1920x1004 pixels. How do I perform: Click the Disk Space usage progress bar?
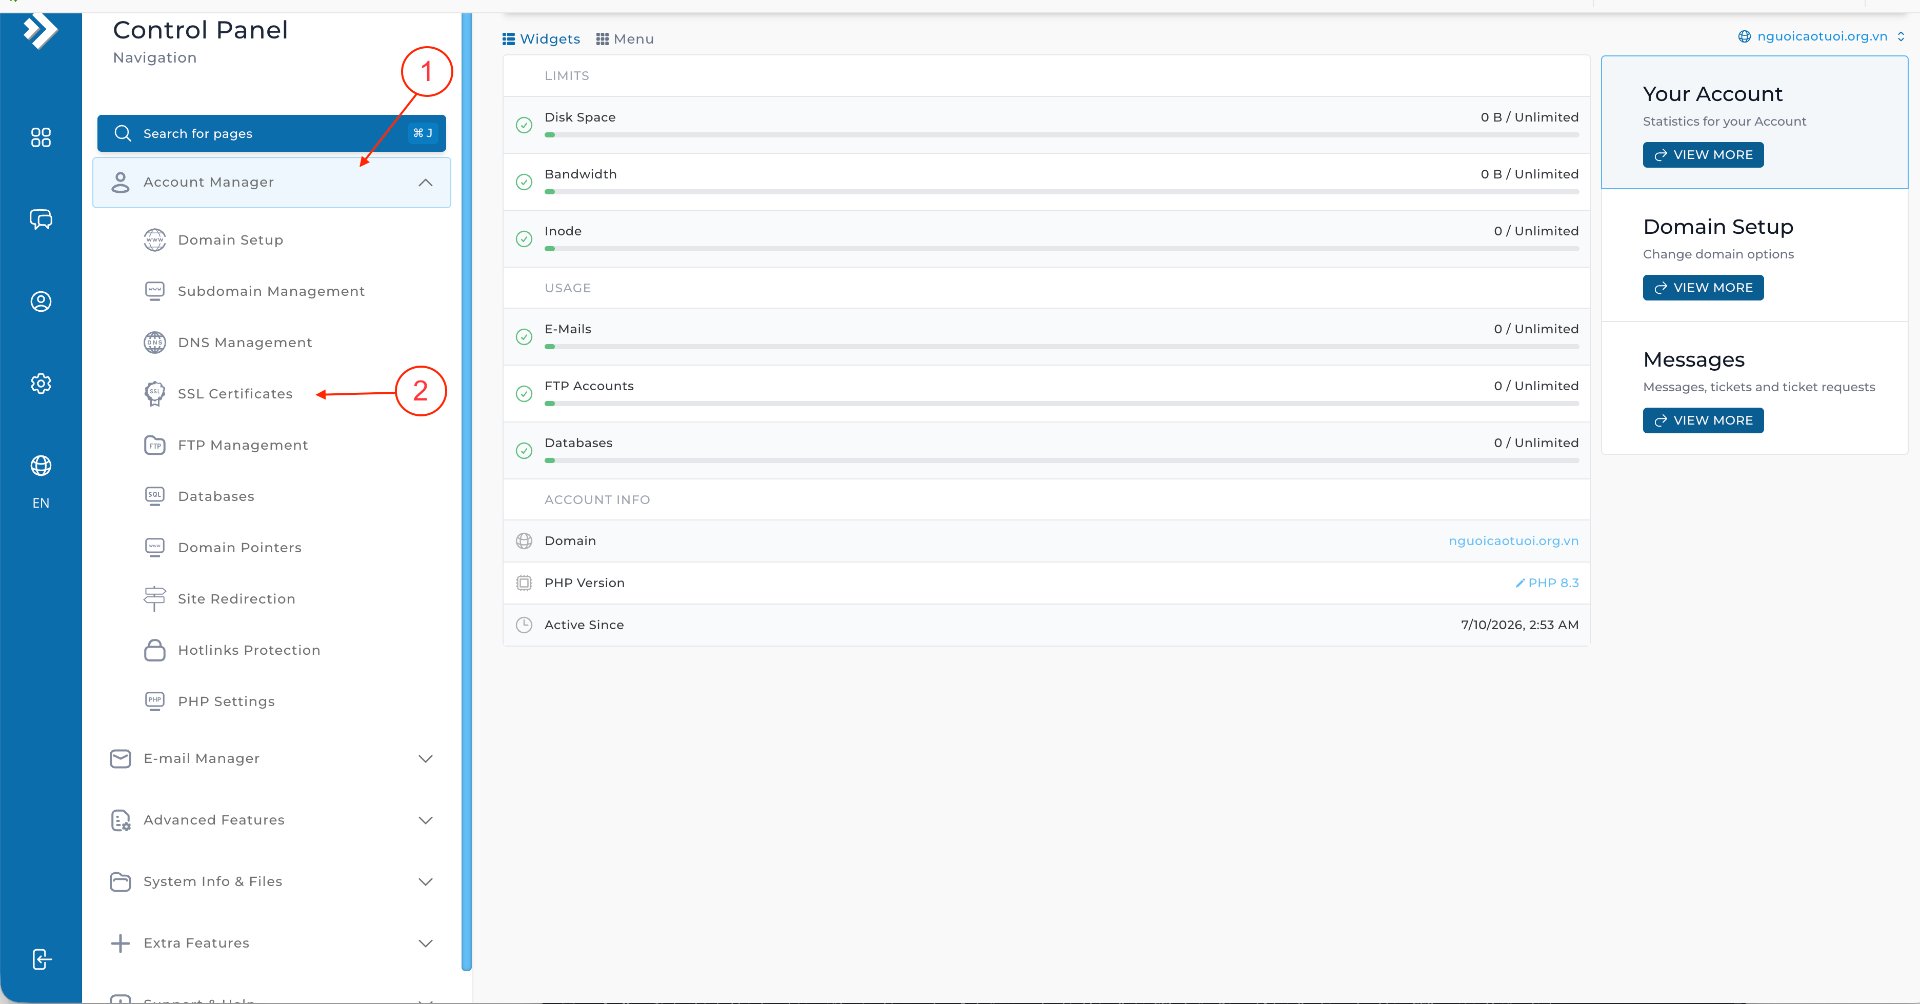1062,135
